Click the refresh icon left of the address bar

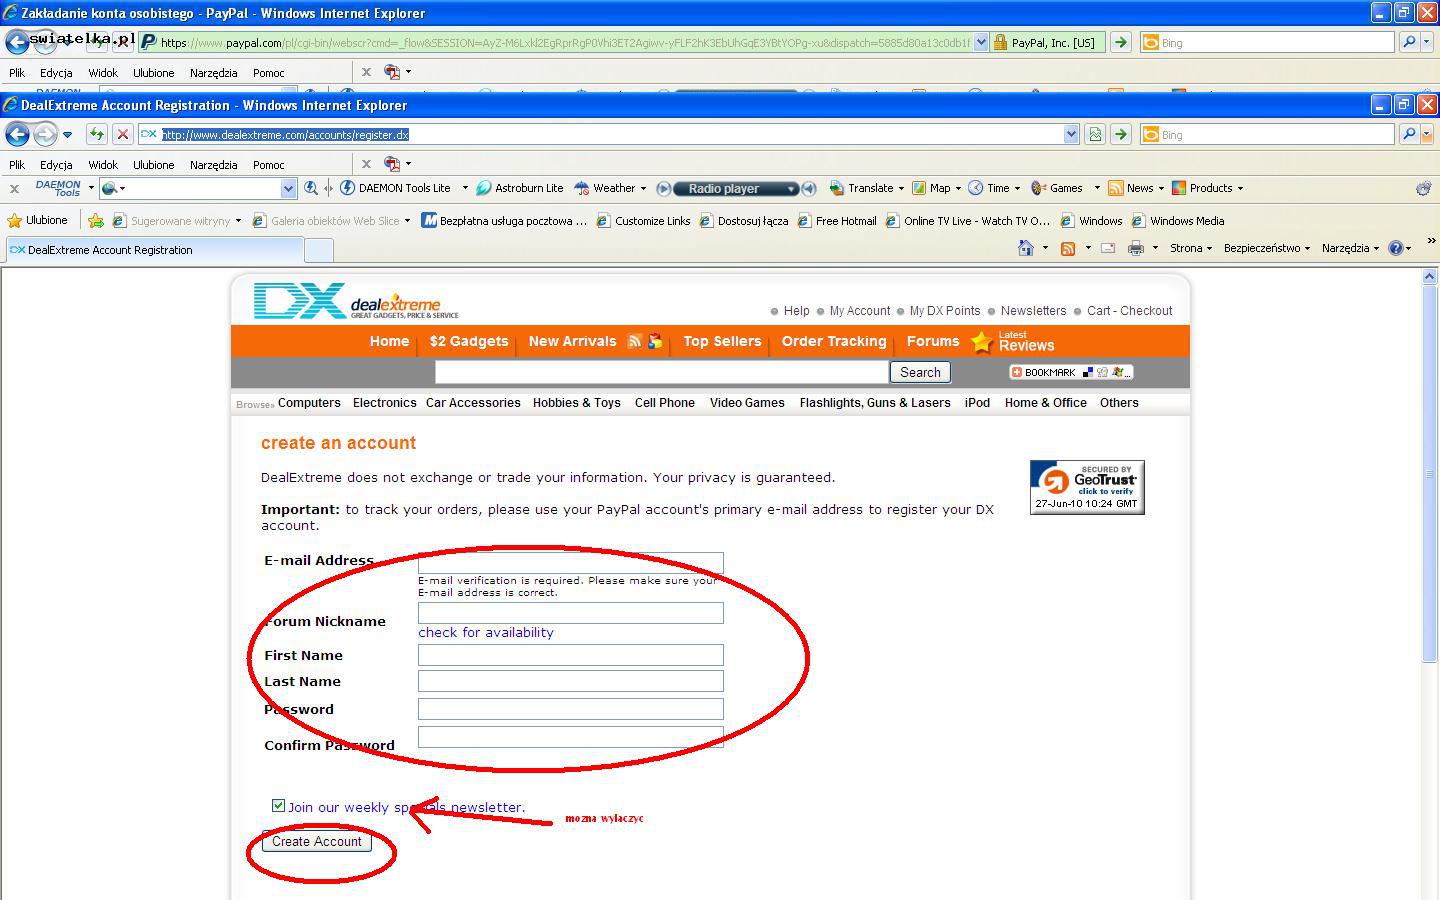pos(96,134)
